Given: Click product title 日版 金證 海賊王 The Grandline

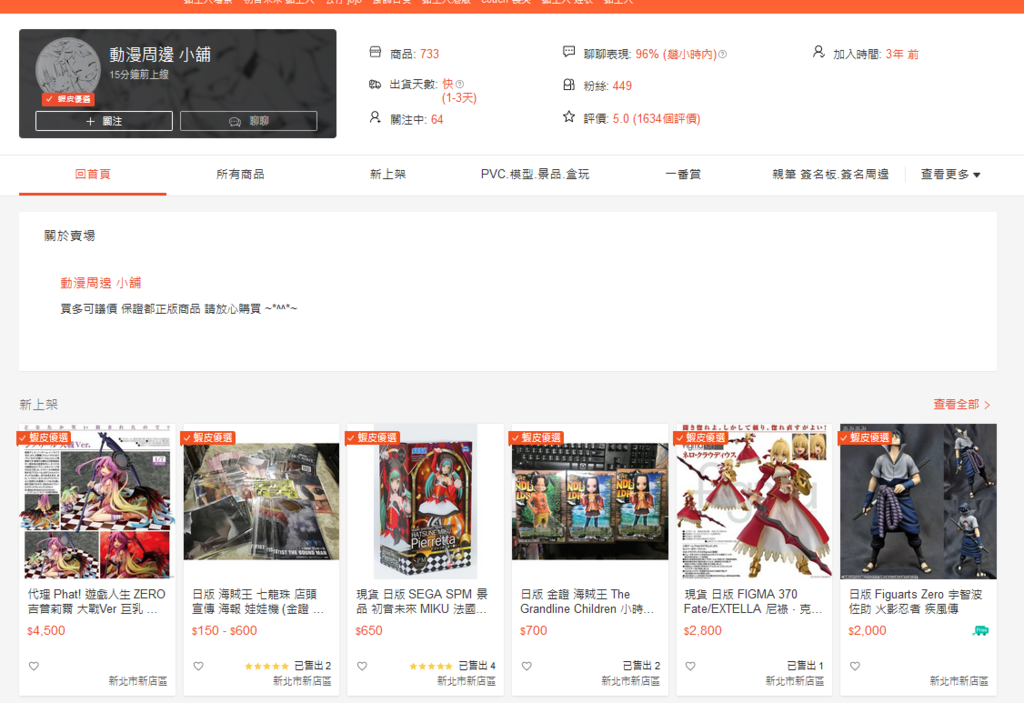Looking at the screenshot, I should tap(587, 601).
